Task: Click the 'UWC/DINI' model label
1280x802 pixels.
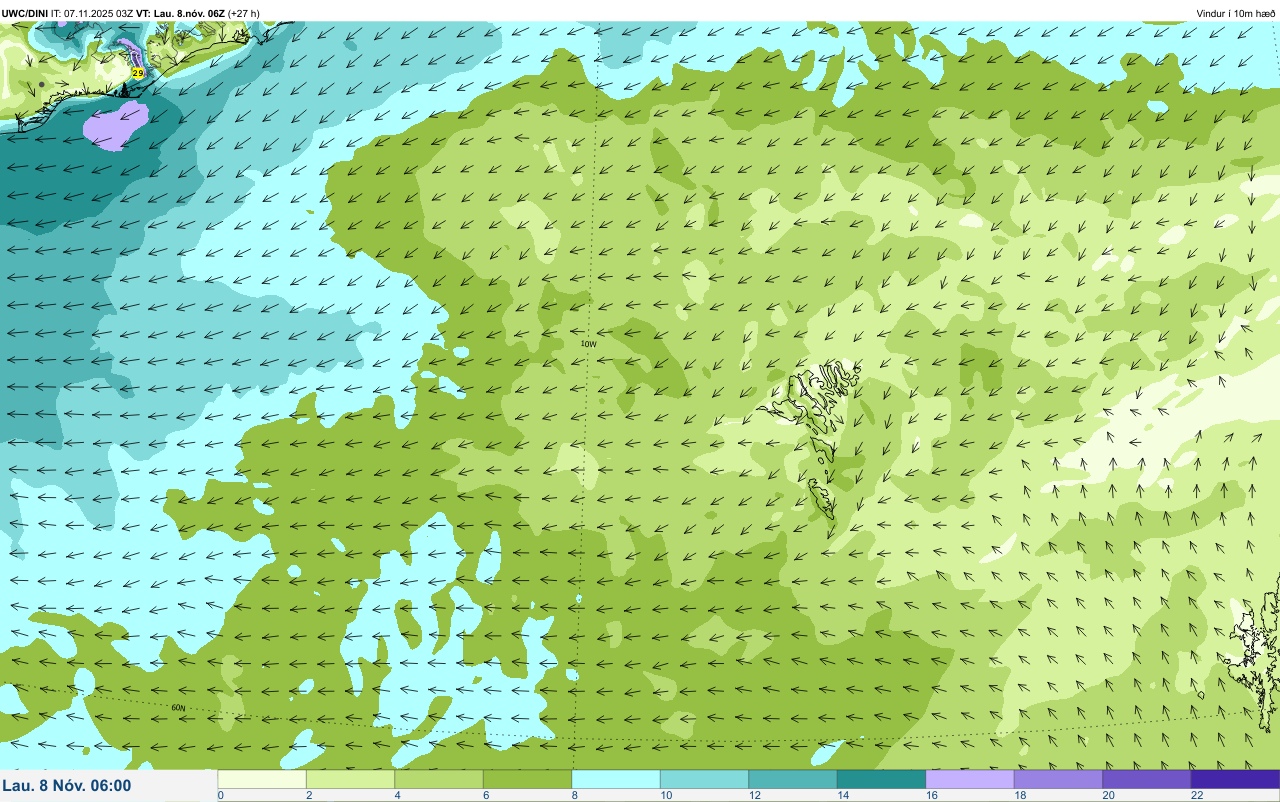Action: 24,13
